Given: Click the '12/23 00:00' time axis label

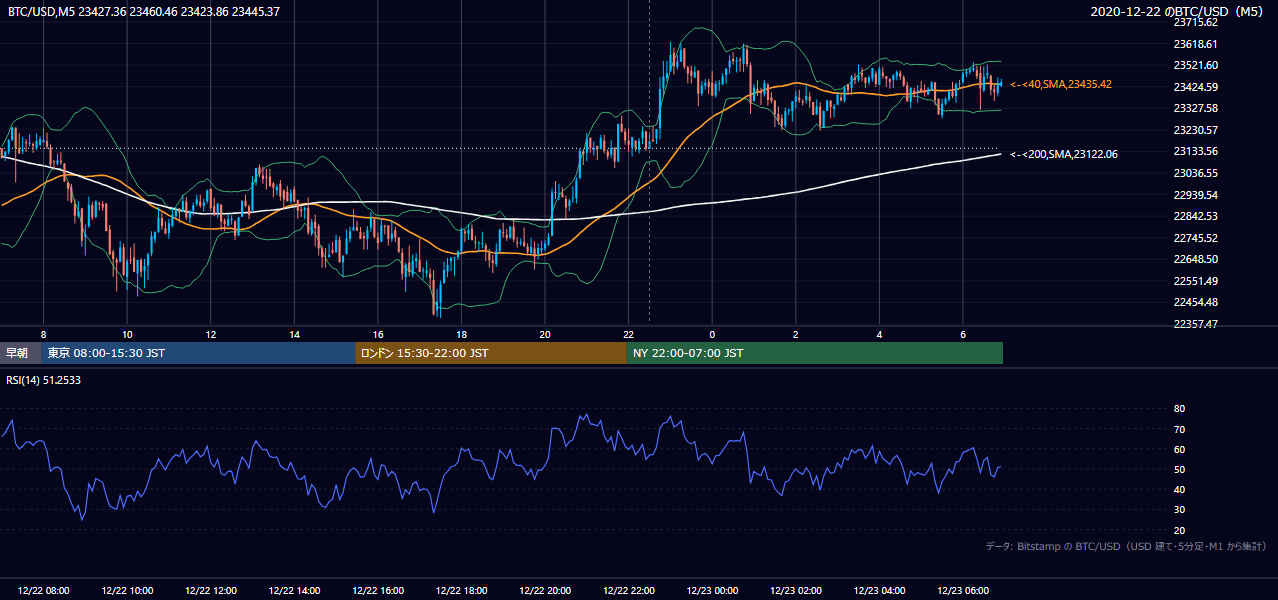Looking at the screenshot, I should pos(712,591).
